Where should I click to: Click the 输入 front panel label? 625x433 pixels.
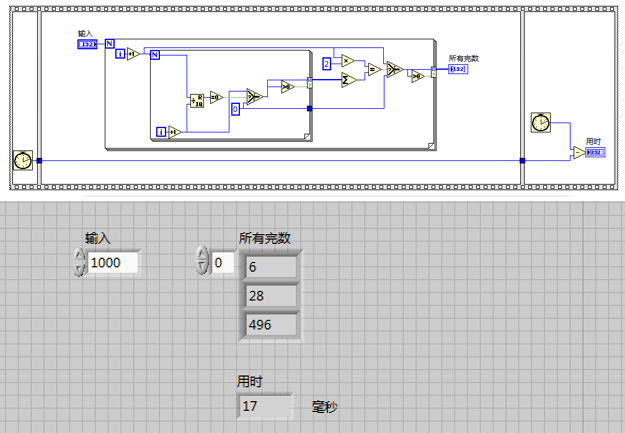98,238
